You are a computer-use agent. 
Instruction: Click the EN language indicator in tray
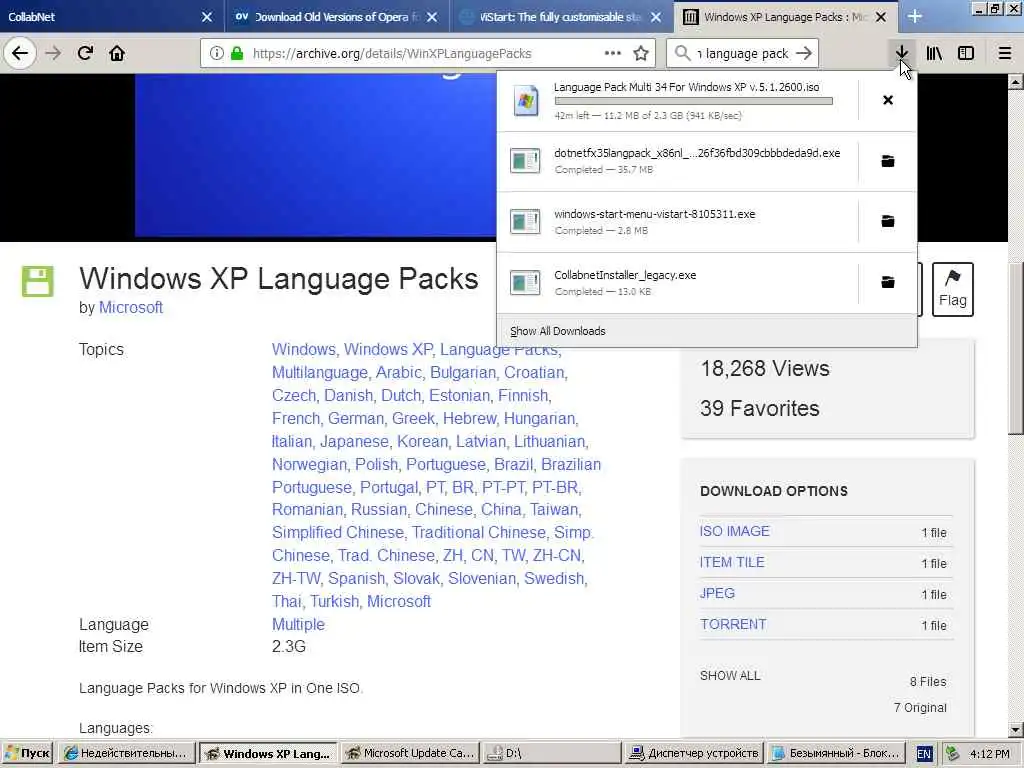point(924,754)
